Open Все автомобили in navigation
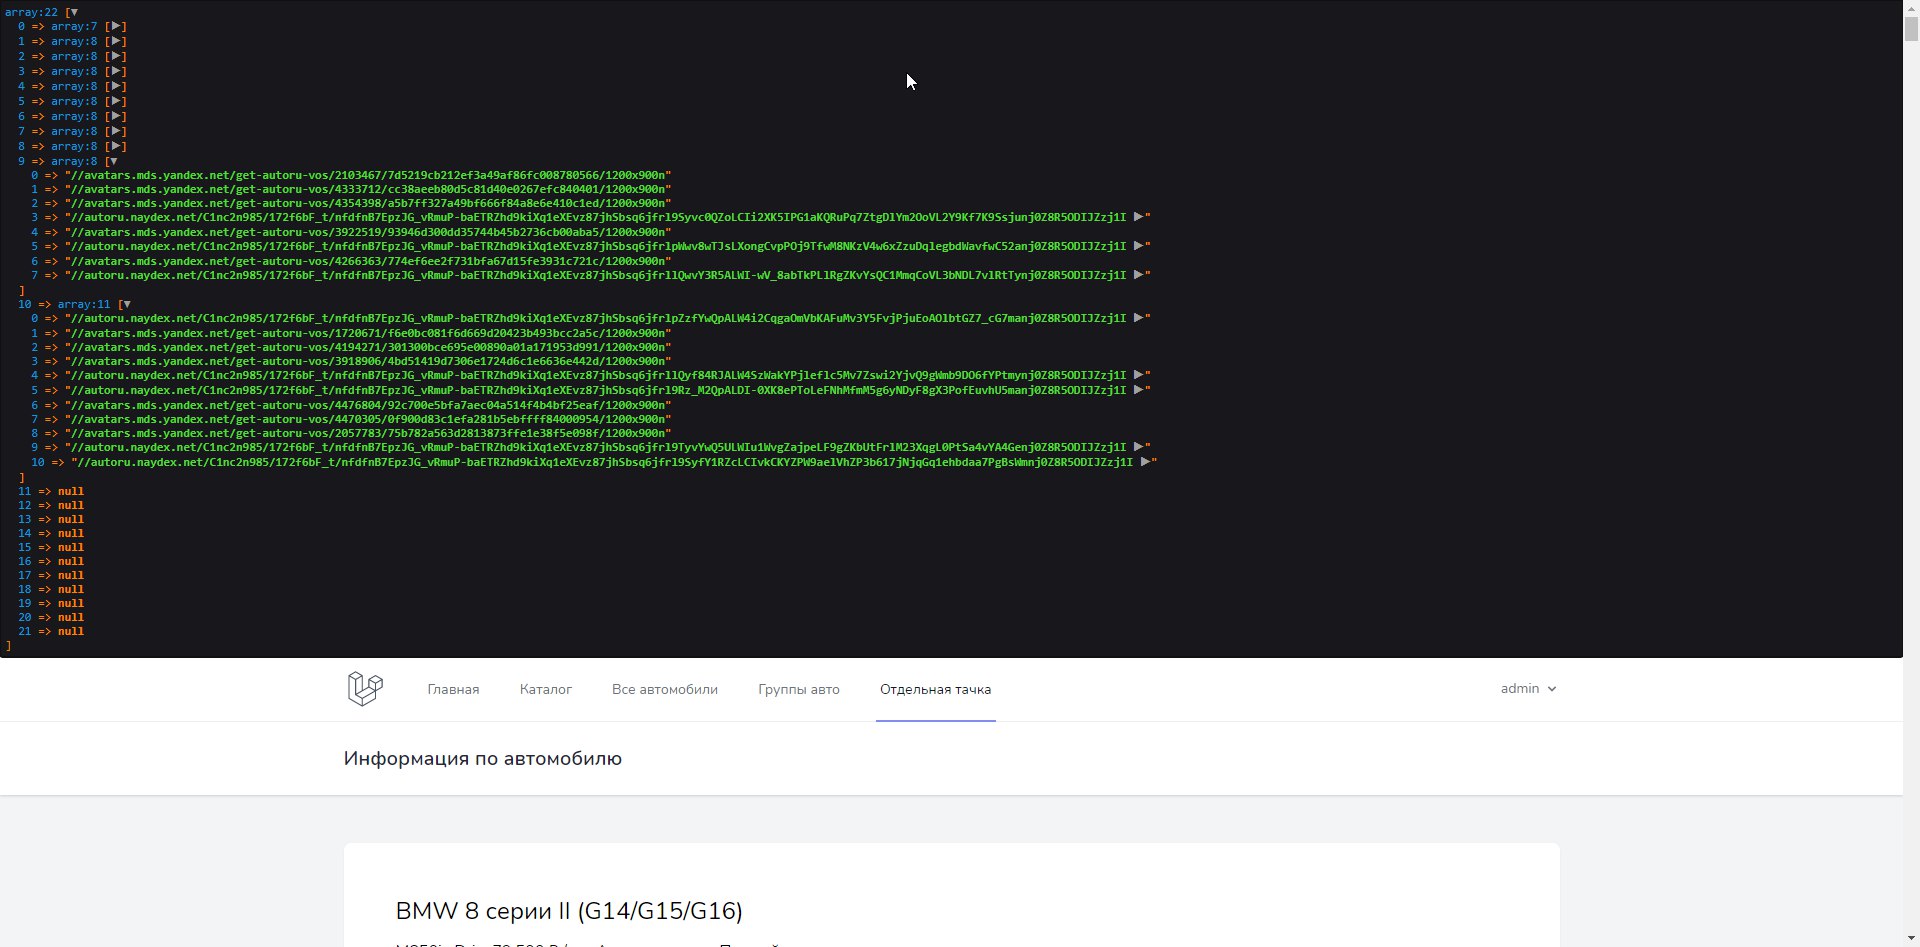 point(665,689)
